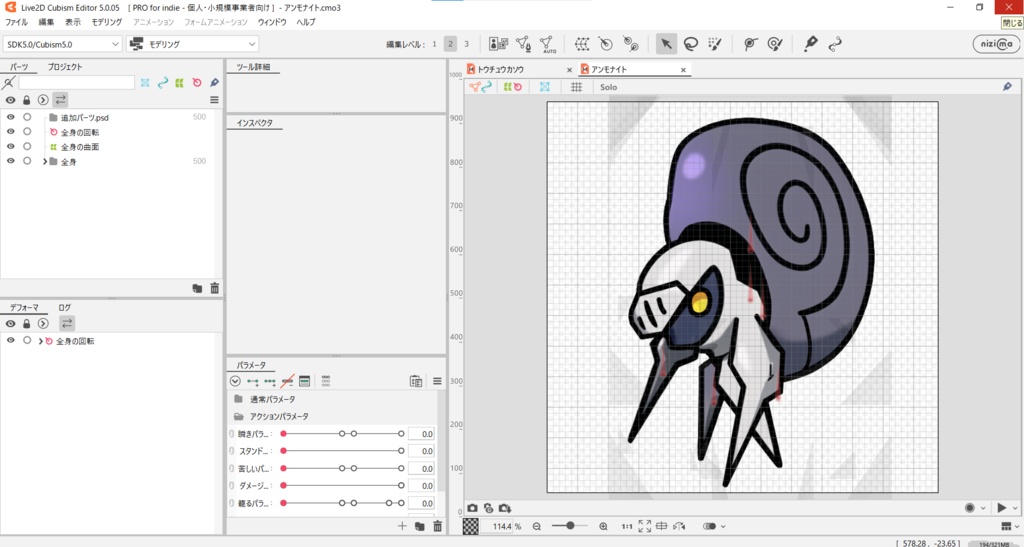Lock the 全身 folder circle
The image size is (1024, 547).
[x=27, y=161]
